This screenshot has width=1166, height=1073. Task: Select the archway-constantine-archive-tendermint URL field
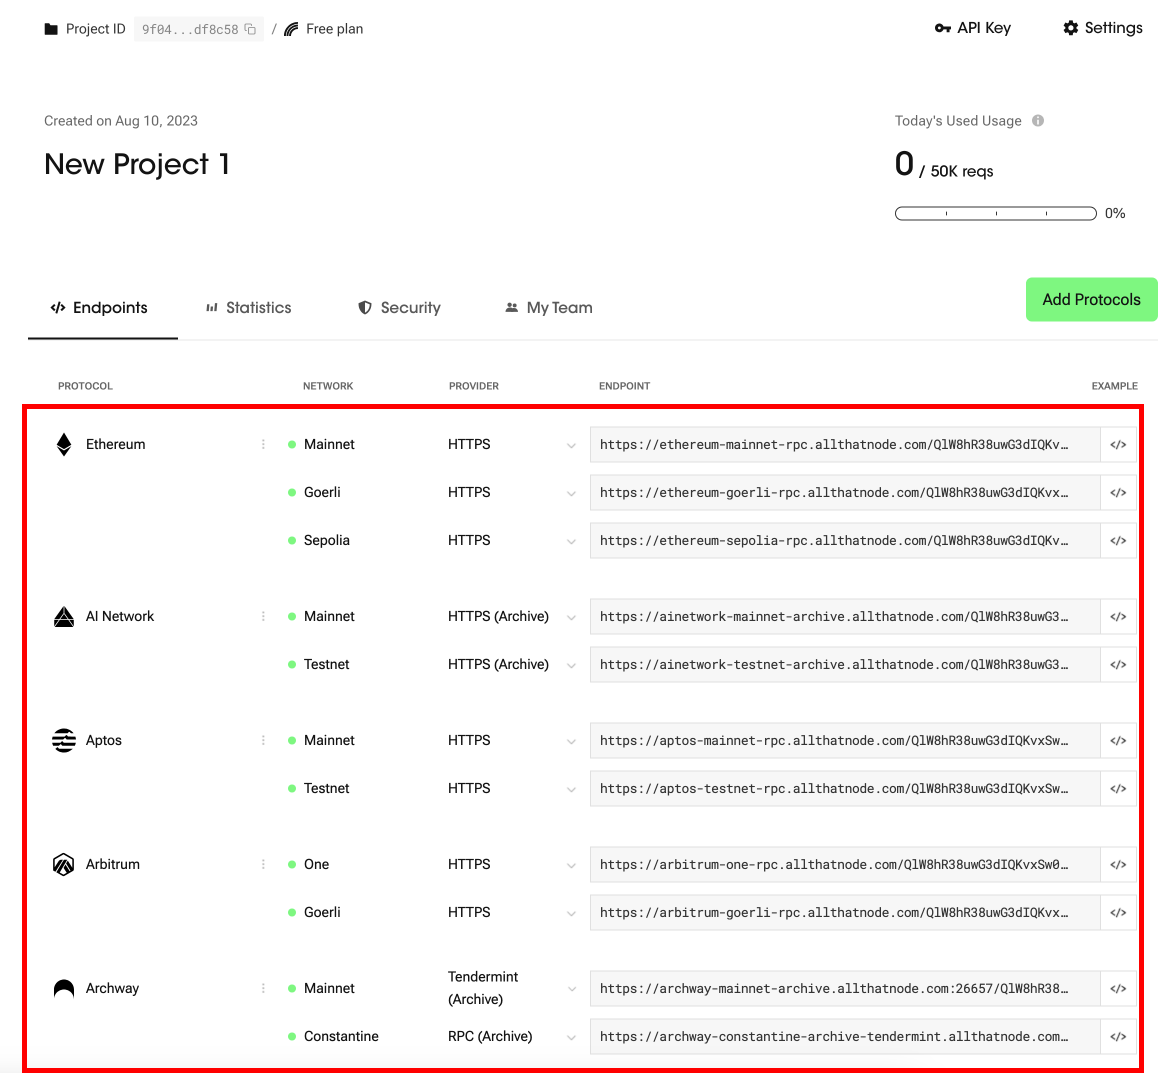coord(845,1037)
